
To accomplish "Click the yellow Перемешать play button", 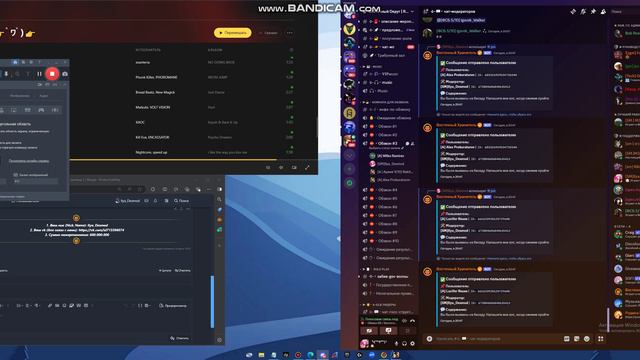I will tap(233, 33).
